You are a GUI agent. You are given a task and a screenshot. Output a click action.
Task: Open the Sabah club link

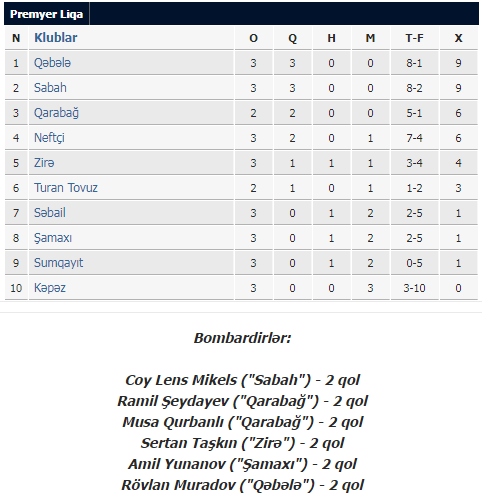pyautogui.click(x=50, y=88)
